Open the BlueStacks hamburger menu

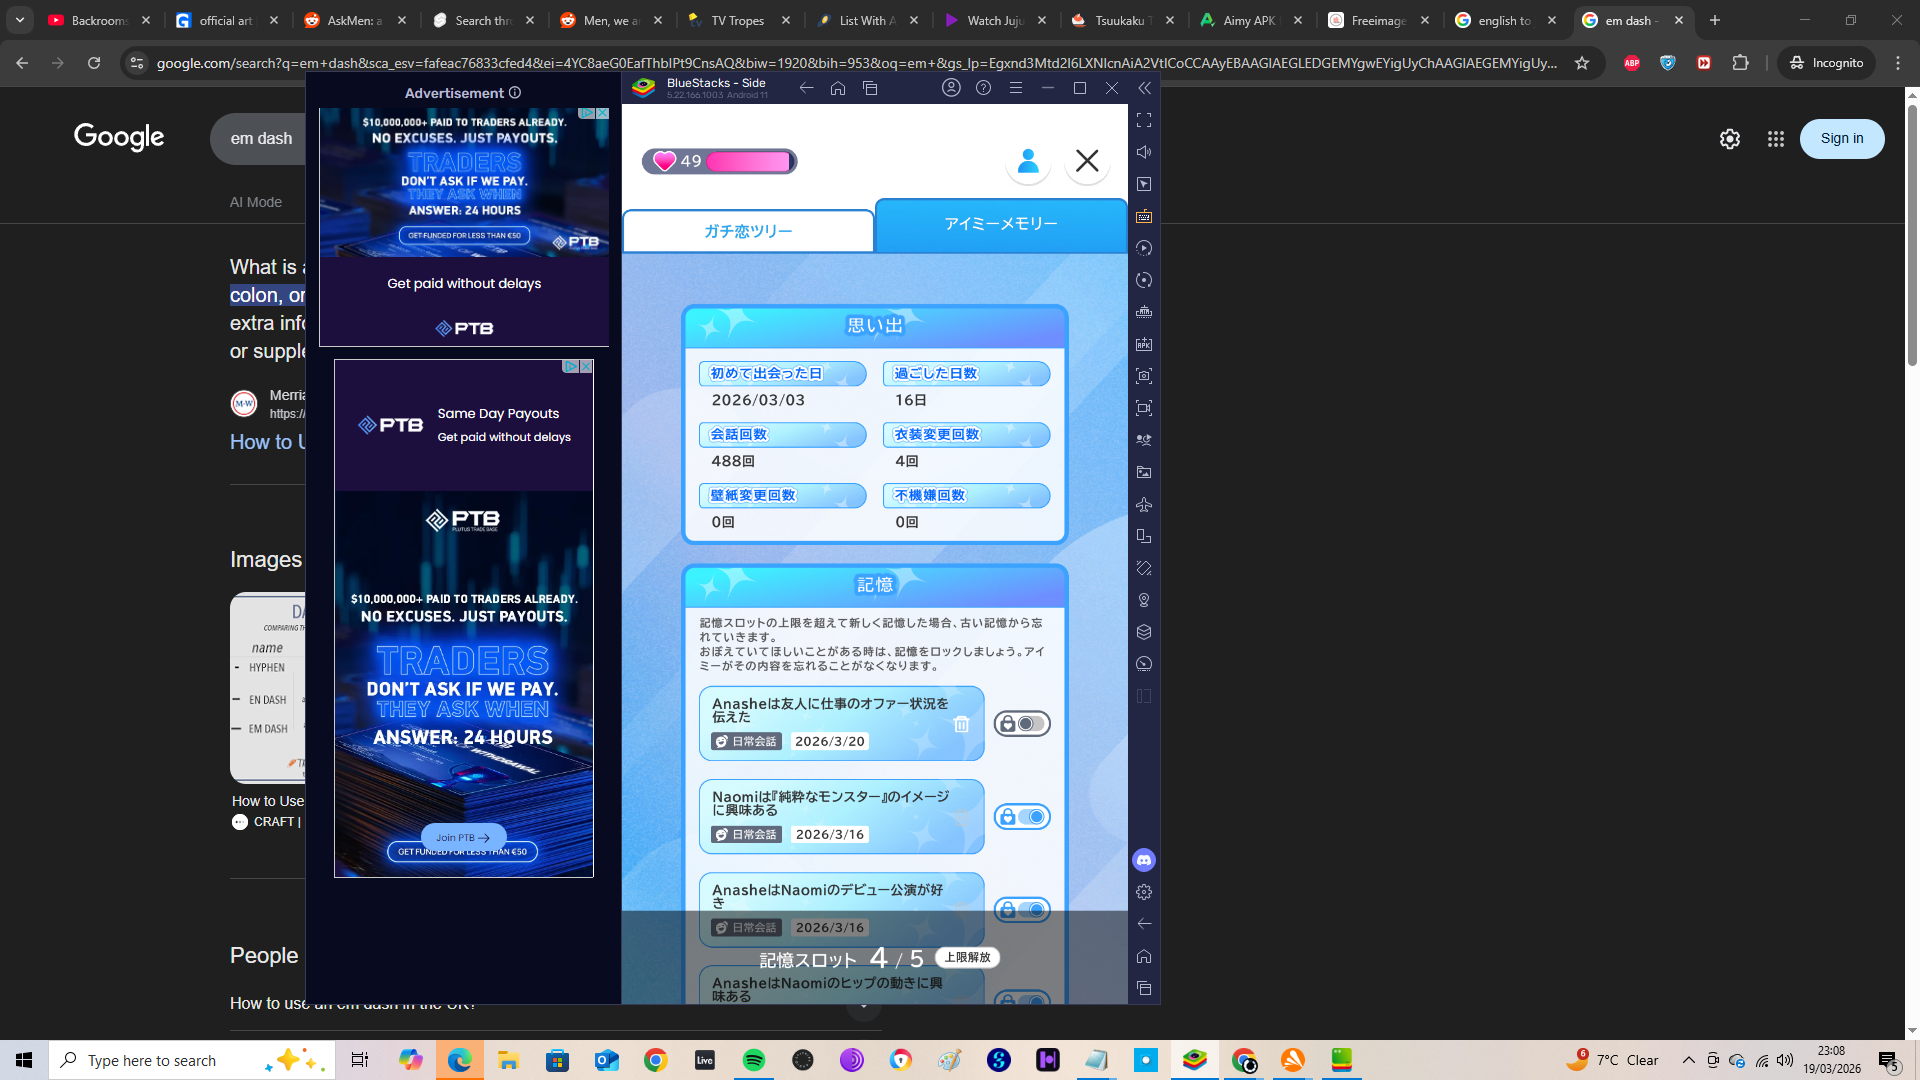pyautogui.click(x=1016, y=88)
